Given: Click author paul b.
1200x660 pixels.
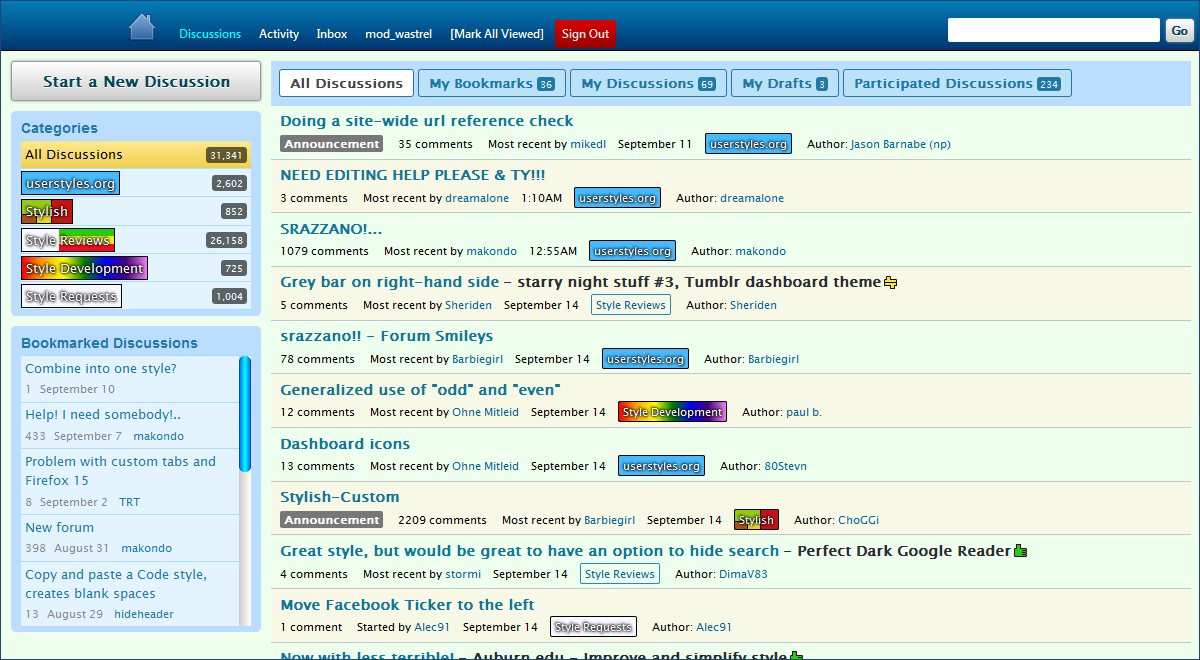Looking at the screenshot, I should tap(804, 412).
